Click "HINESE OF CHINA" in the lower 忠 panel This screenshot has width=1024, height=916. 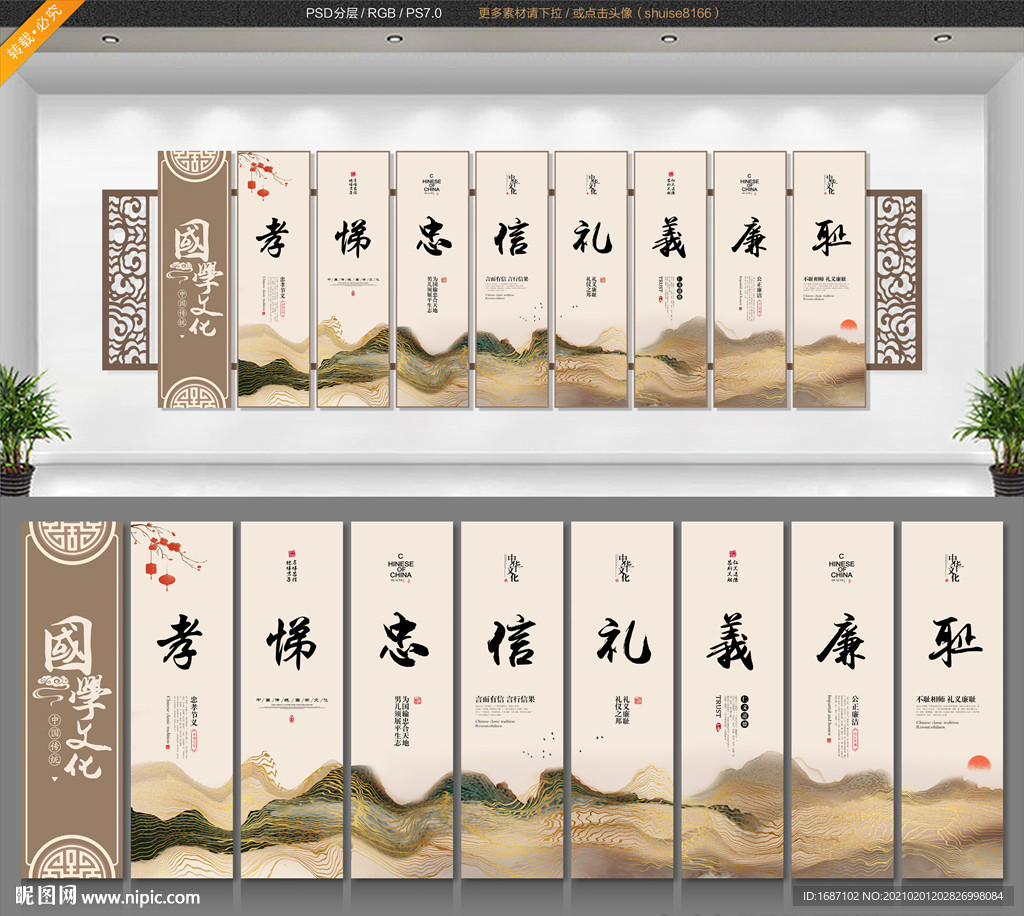(x=400, y=569)
